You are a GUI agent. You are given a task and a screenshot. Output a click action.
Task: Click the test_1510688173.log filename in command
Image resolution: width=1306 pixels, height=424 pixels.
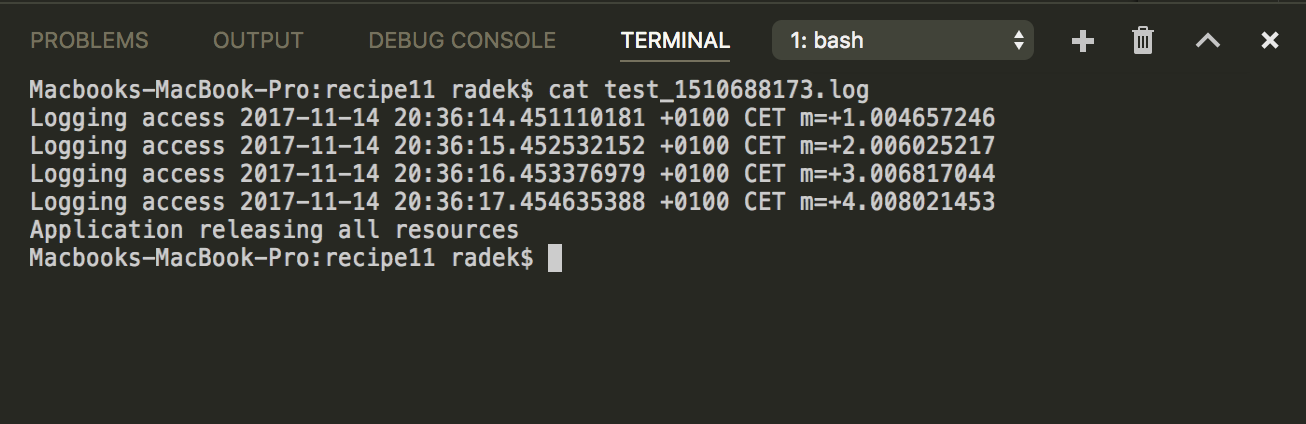pos(736,91)
